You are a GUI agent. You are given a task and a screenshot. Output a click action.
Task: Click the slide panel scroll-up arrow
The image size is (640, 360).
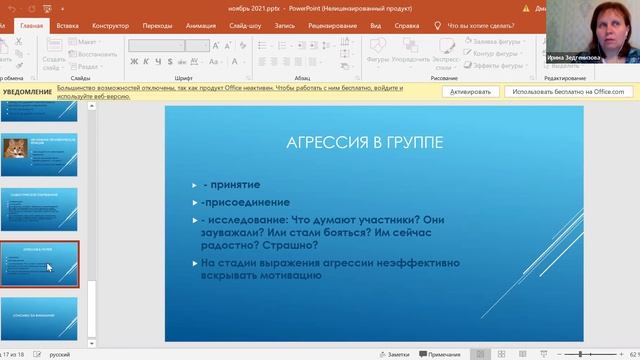(92, 106)
